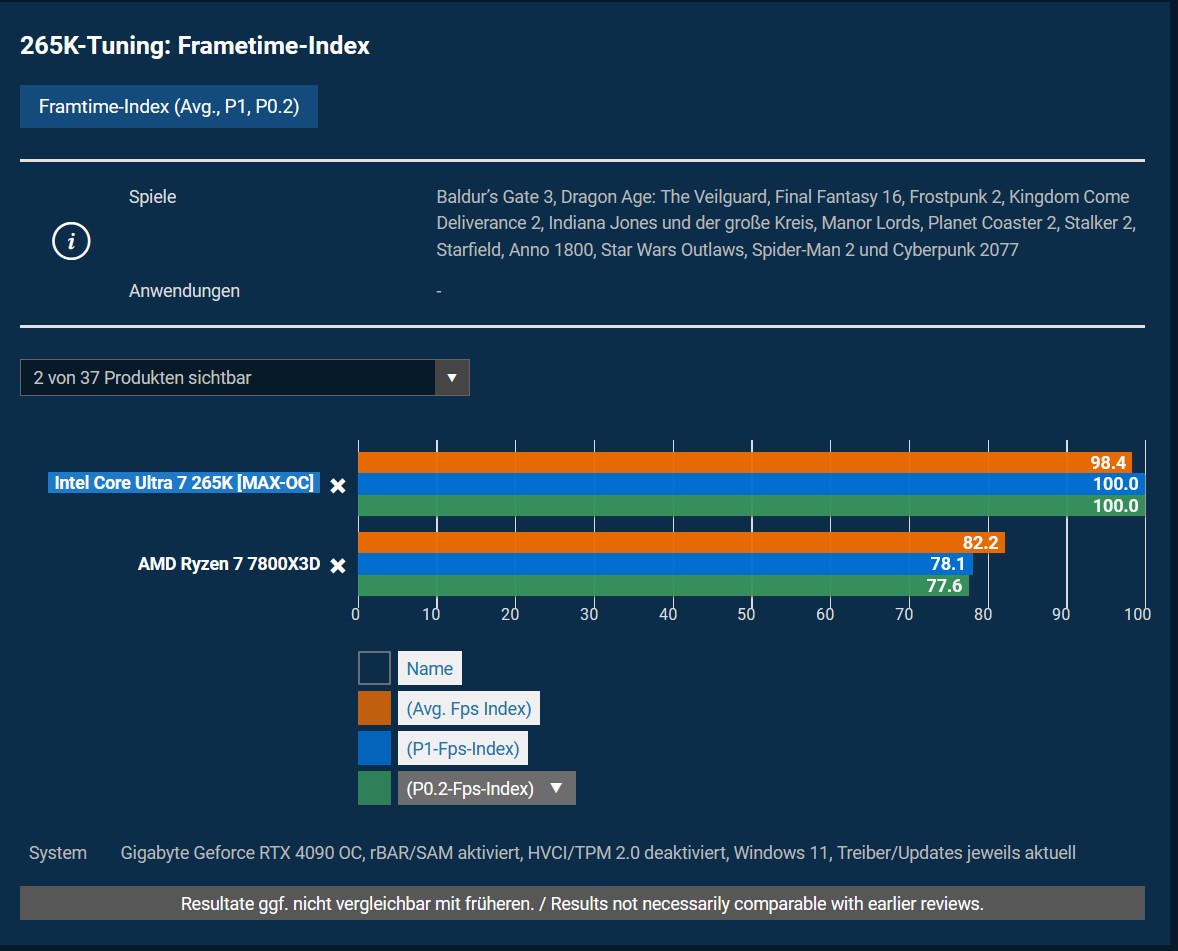1178x951 pixels.
Task: Click the 'Resultate ggf. nicht vergleichbar' notice bar
Action: click(582, 904)
